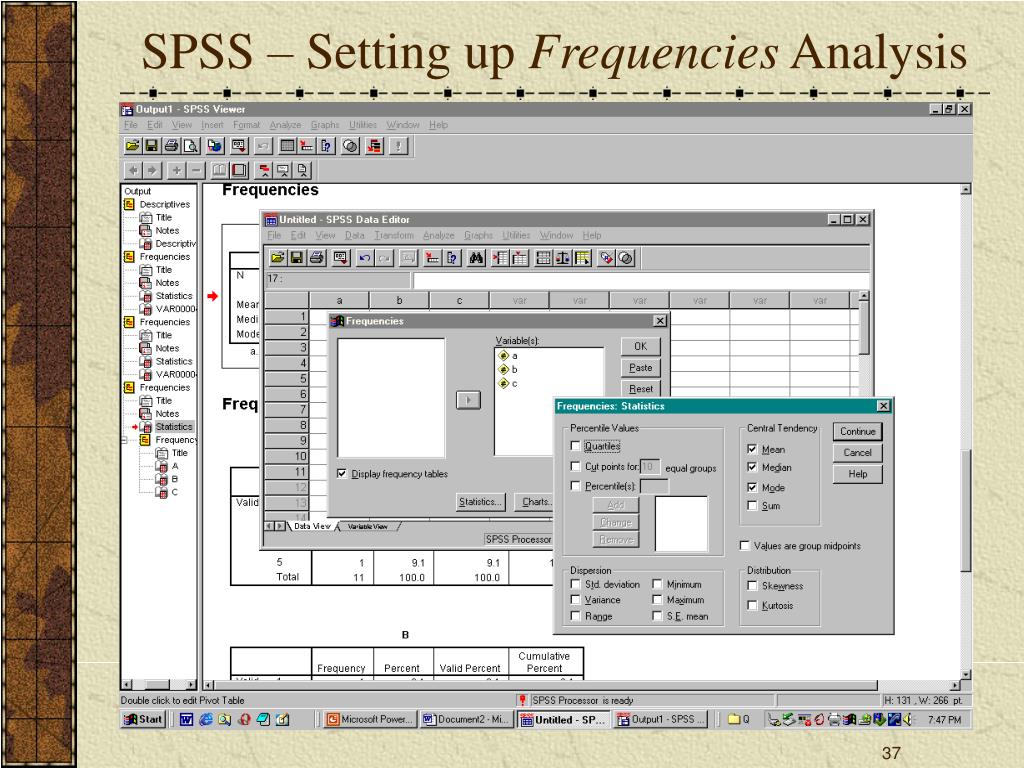1024x768 pixels.
Task: Uncheck the Mode checkbox
Action: point(752,487)
